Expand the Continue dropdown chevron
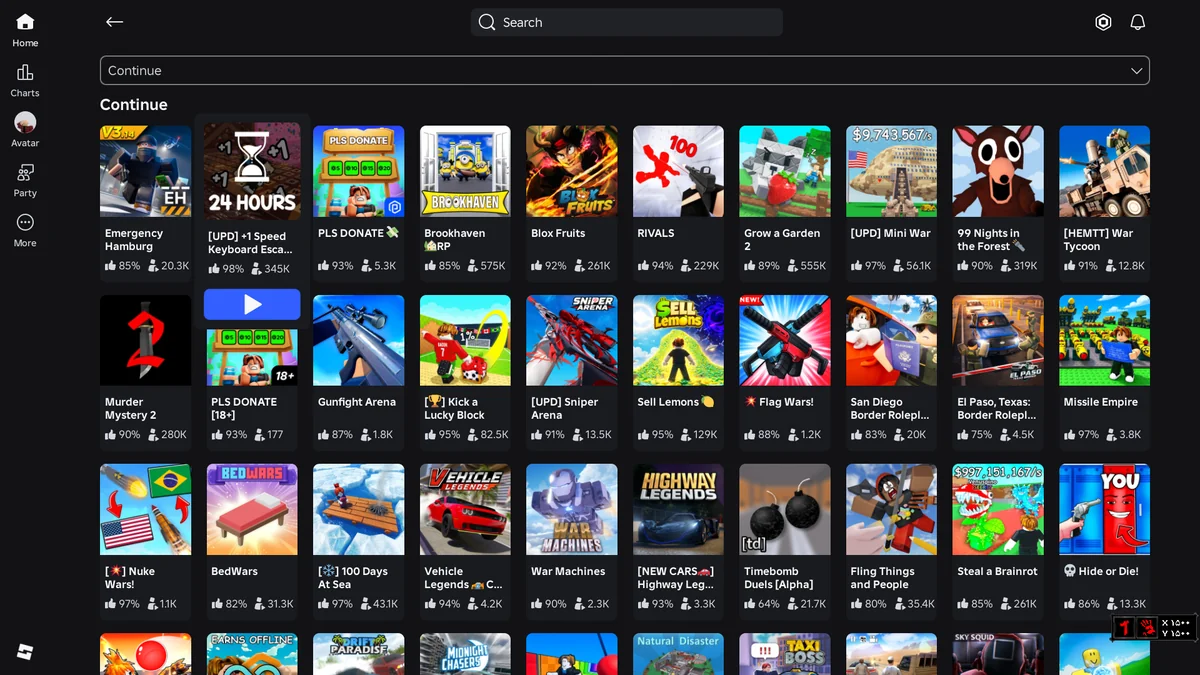 click(x=1136, y=71)
